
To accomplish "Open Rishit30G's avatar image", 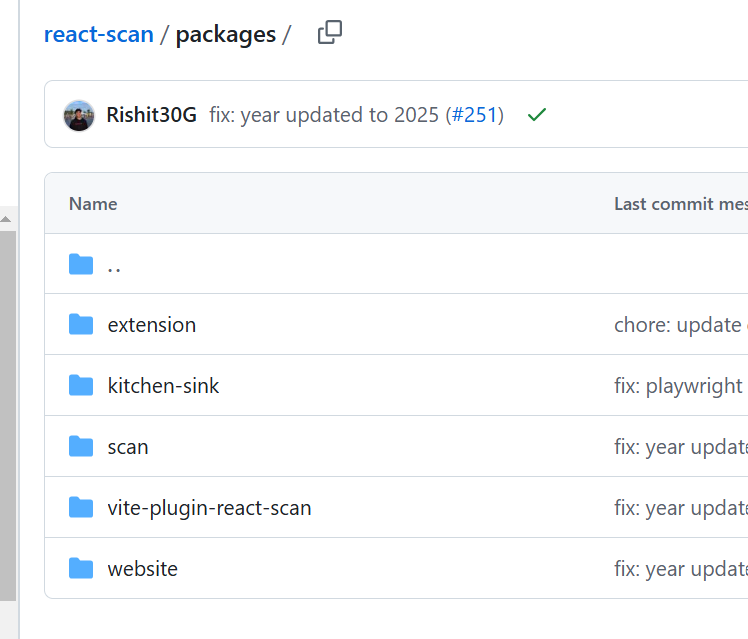I will [79, 115].
